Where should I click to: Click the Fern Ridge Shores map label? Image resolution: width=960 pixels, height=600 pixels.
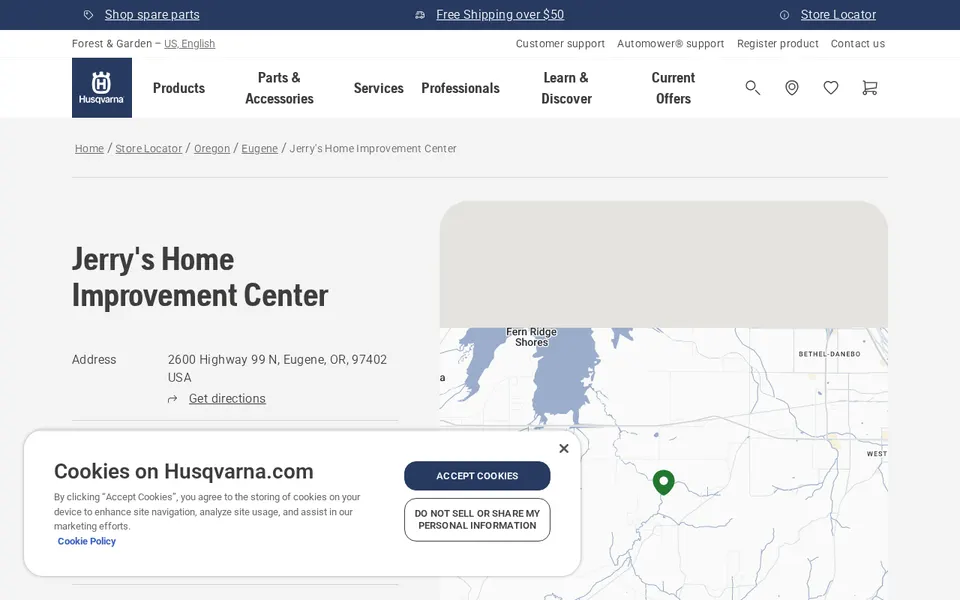coord(531,337)
